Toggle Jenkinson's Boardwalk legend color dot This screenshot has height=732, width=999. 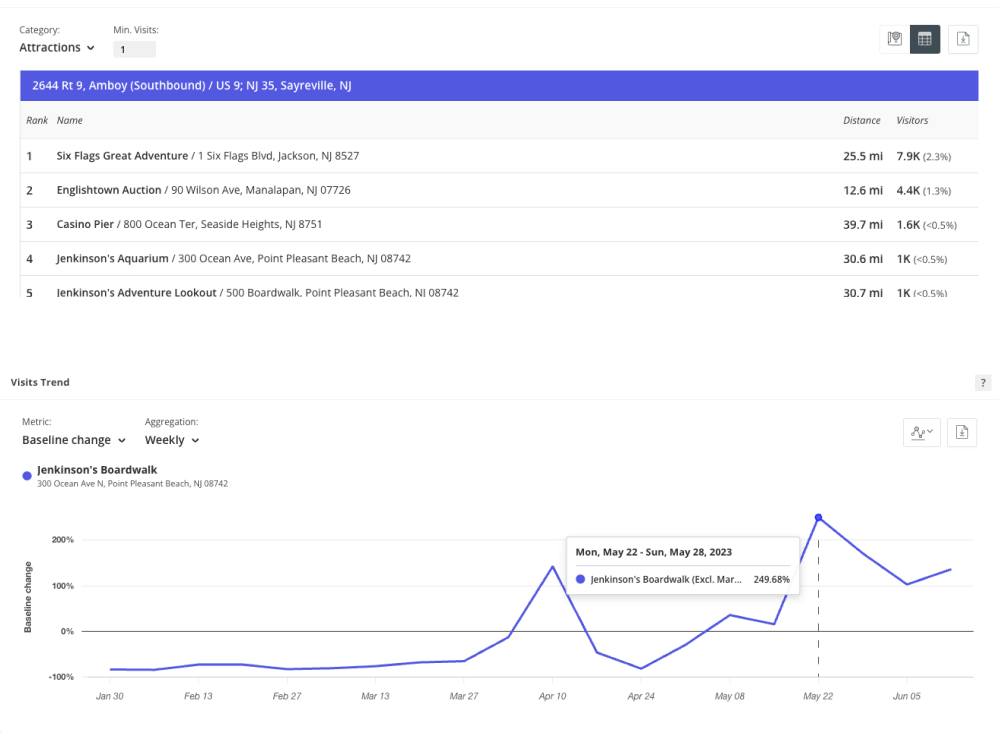coord(27,476)
